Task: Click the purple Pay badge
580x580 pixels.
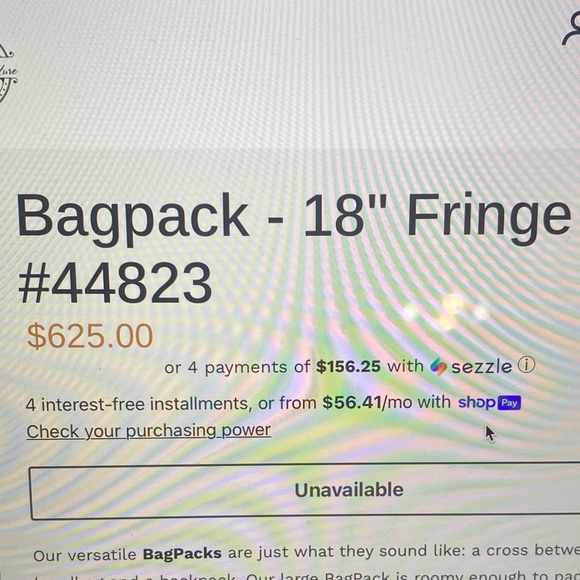Action: (x=509, y=403)
